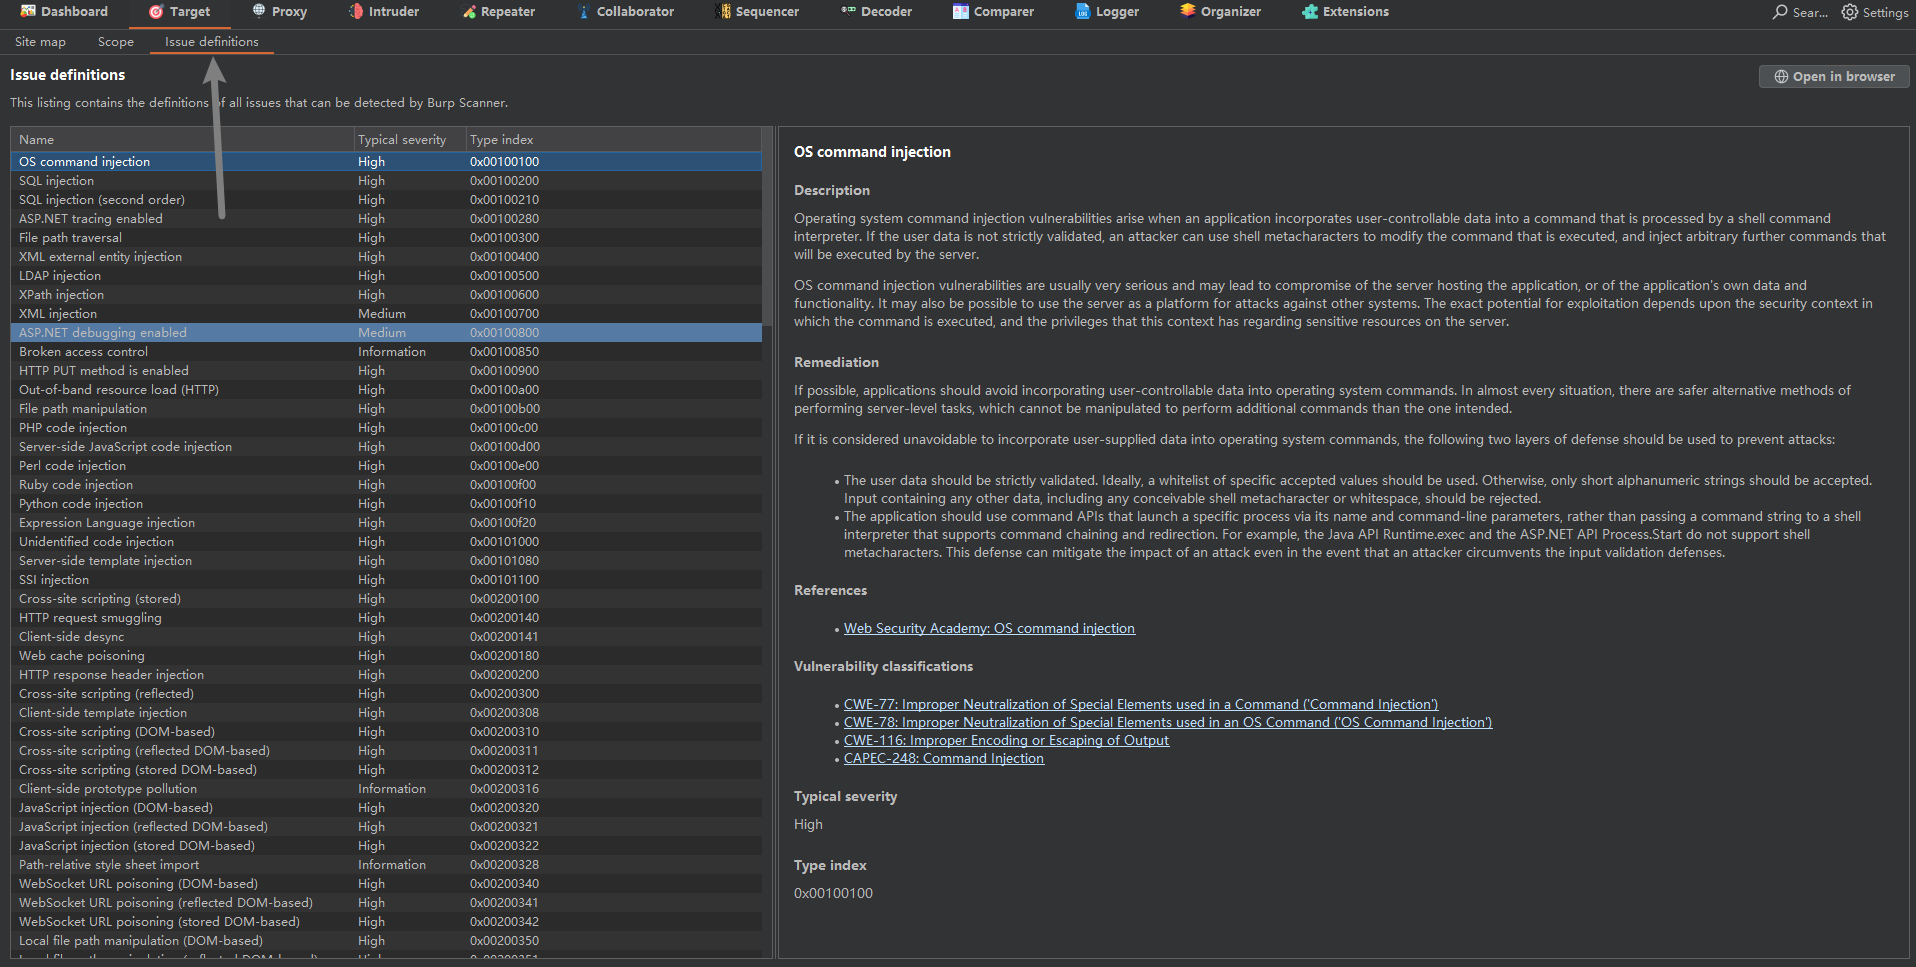The image size is (1916, 967).
Task: Click the Open in browser button
Action: (1834, 76)
